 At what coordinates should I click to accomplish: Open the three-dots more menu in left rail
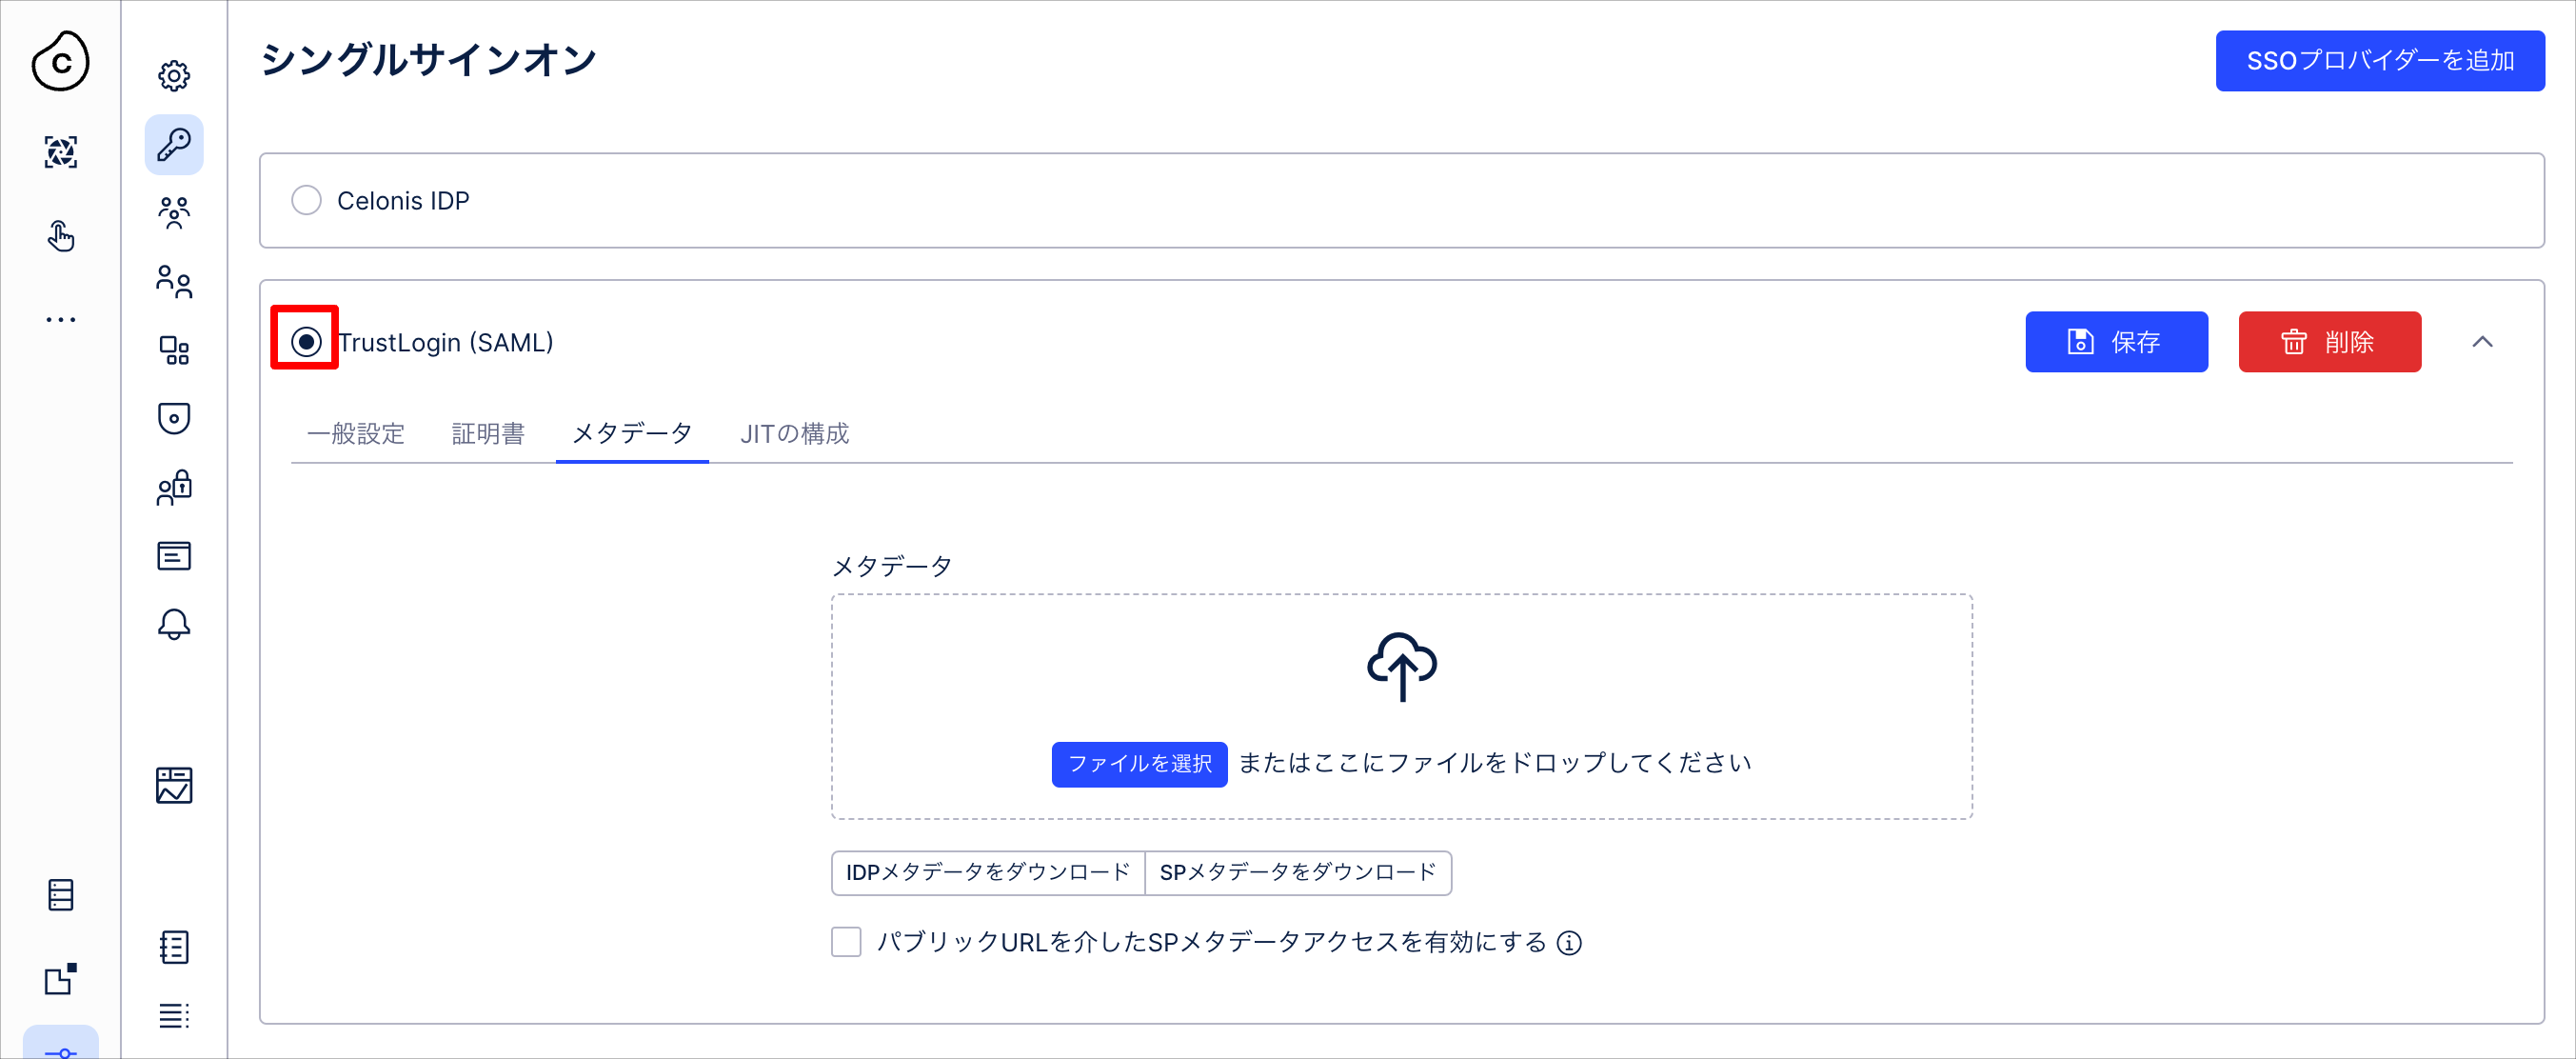[61, 320]
